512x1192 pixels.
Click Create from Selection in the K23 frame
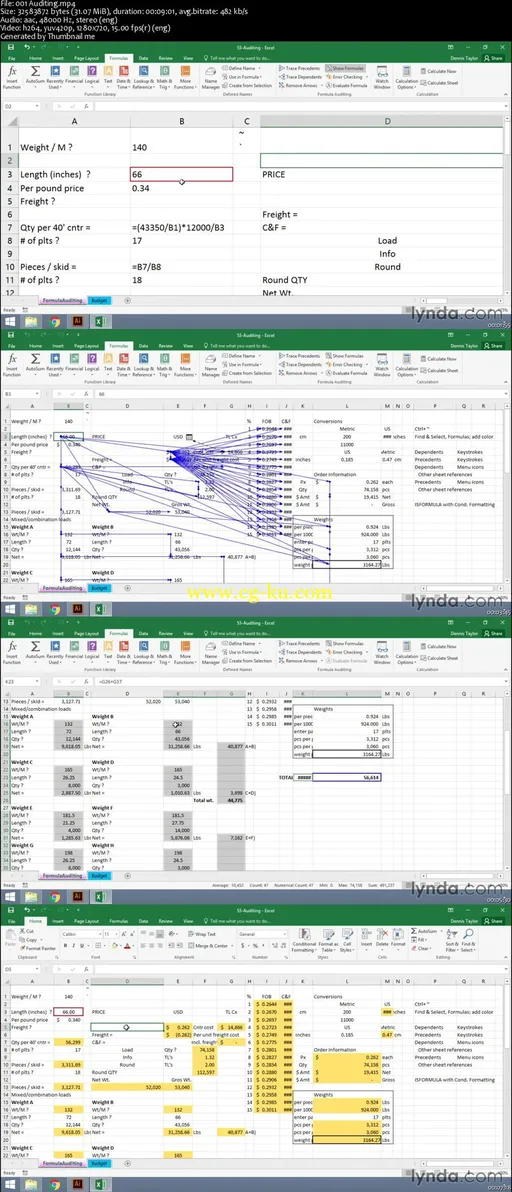(246, 661)
